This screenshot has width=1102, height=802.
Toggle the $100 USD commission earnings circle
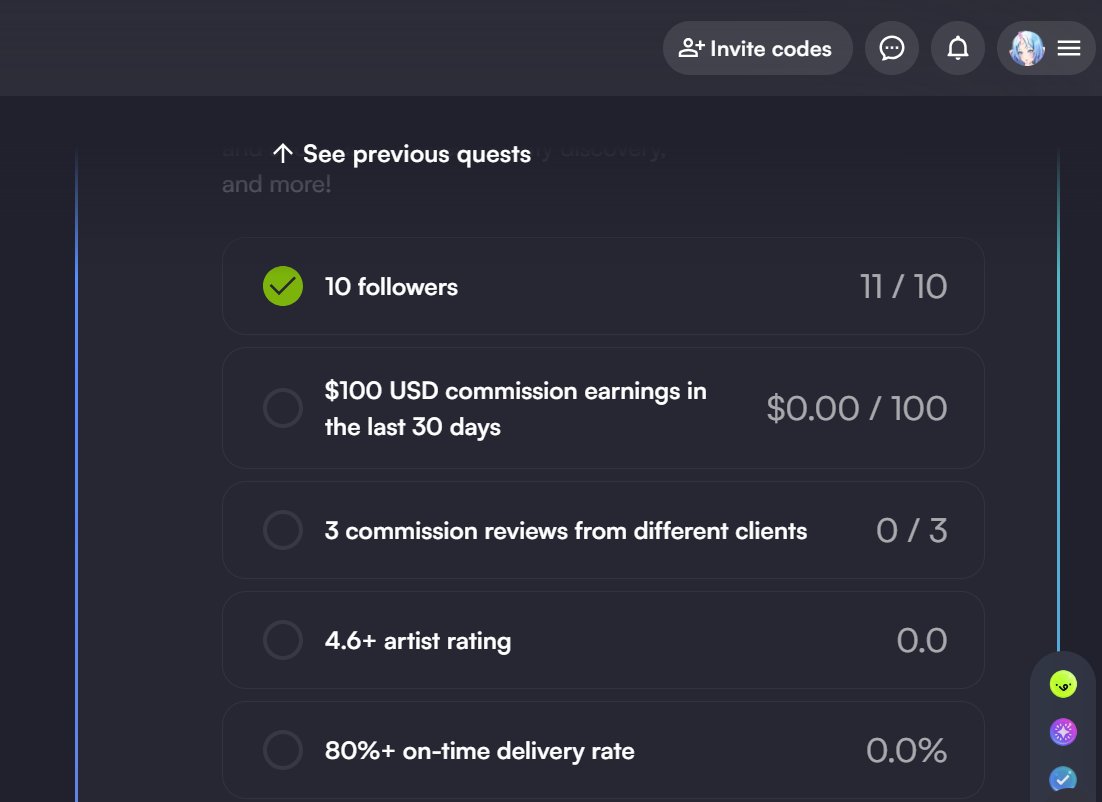(x=283, y=408)
